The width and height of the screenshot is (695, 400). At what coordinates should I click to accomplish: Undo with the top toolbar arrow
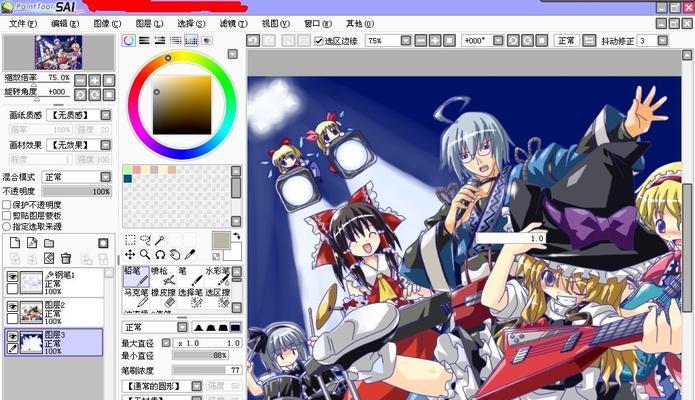[x=253, y=41]
